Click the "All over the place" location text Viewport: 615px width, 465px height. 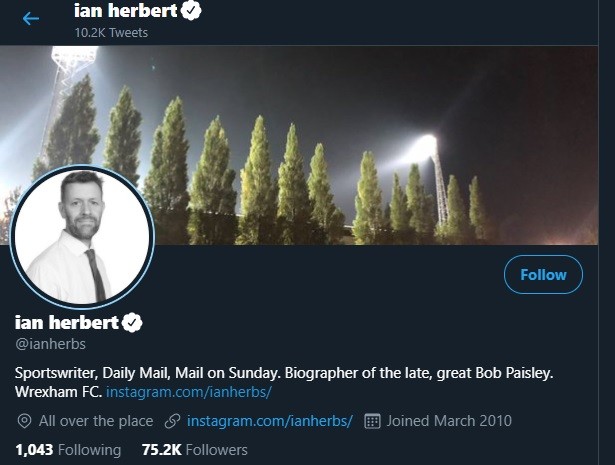coord(96,421)
